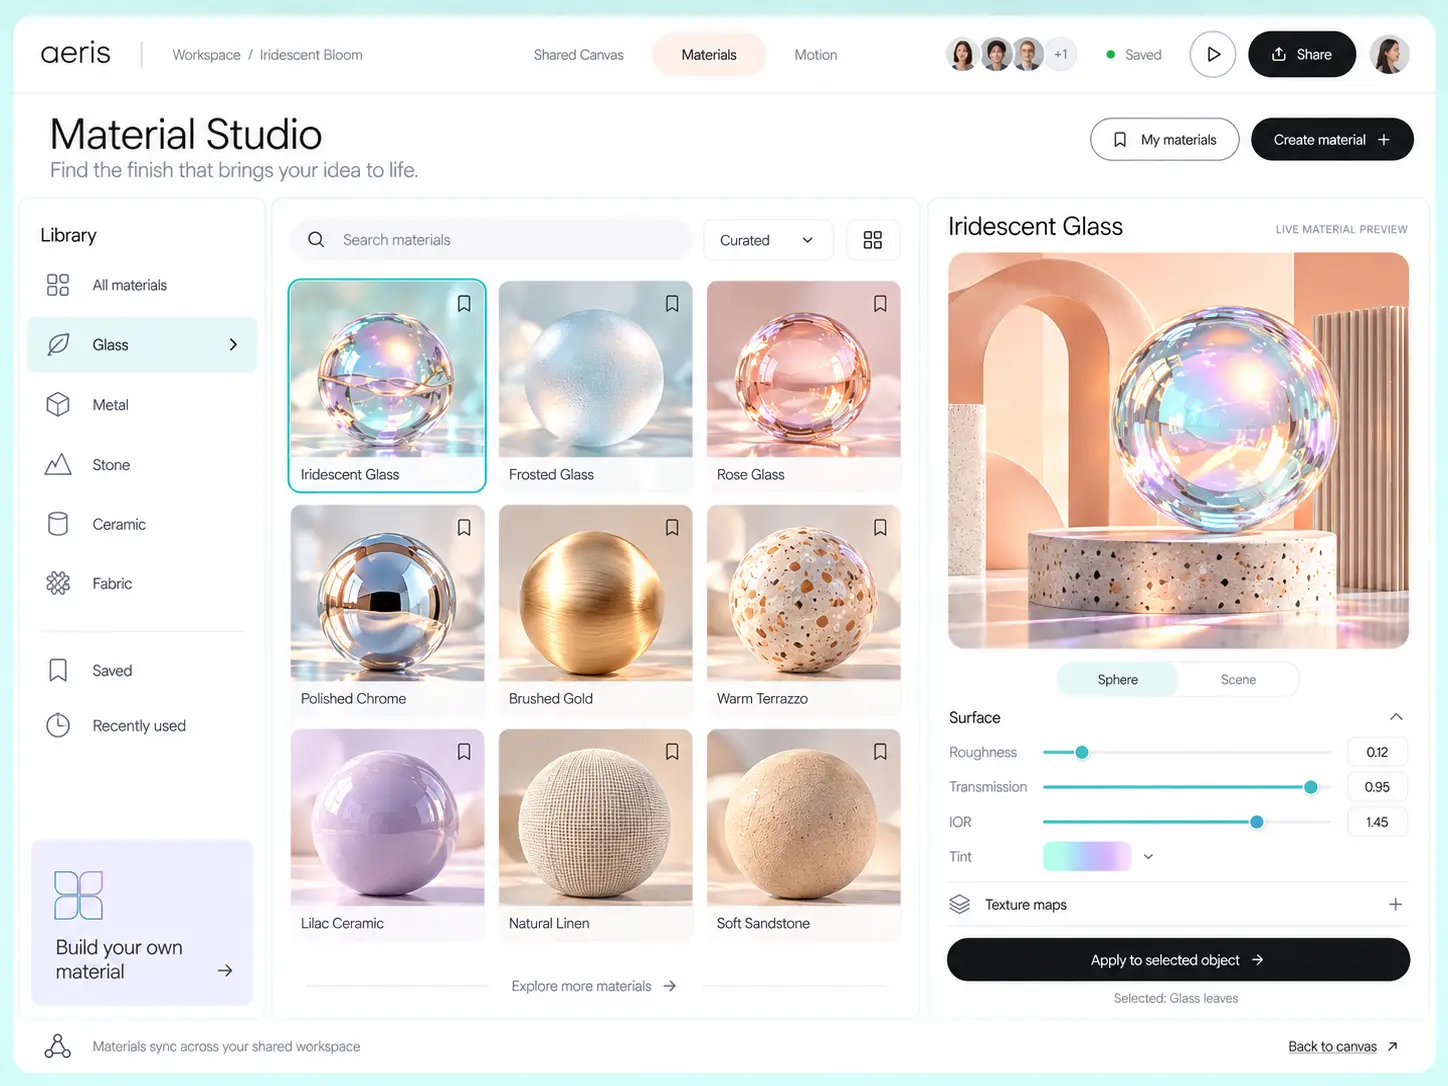Apply to selected object button

1178,960
